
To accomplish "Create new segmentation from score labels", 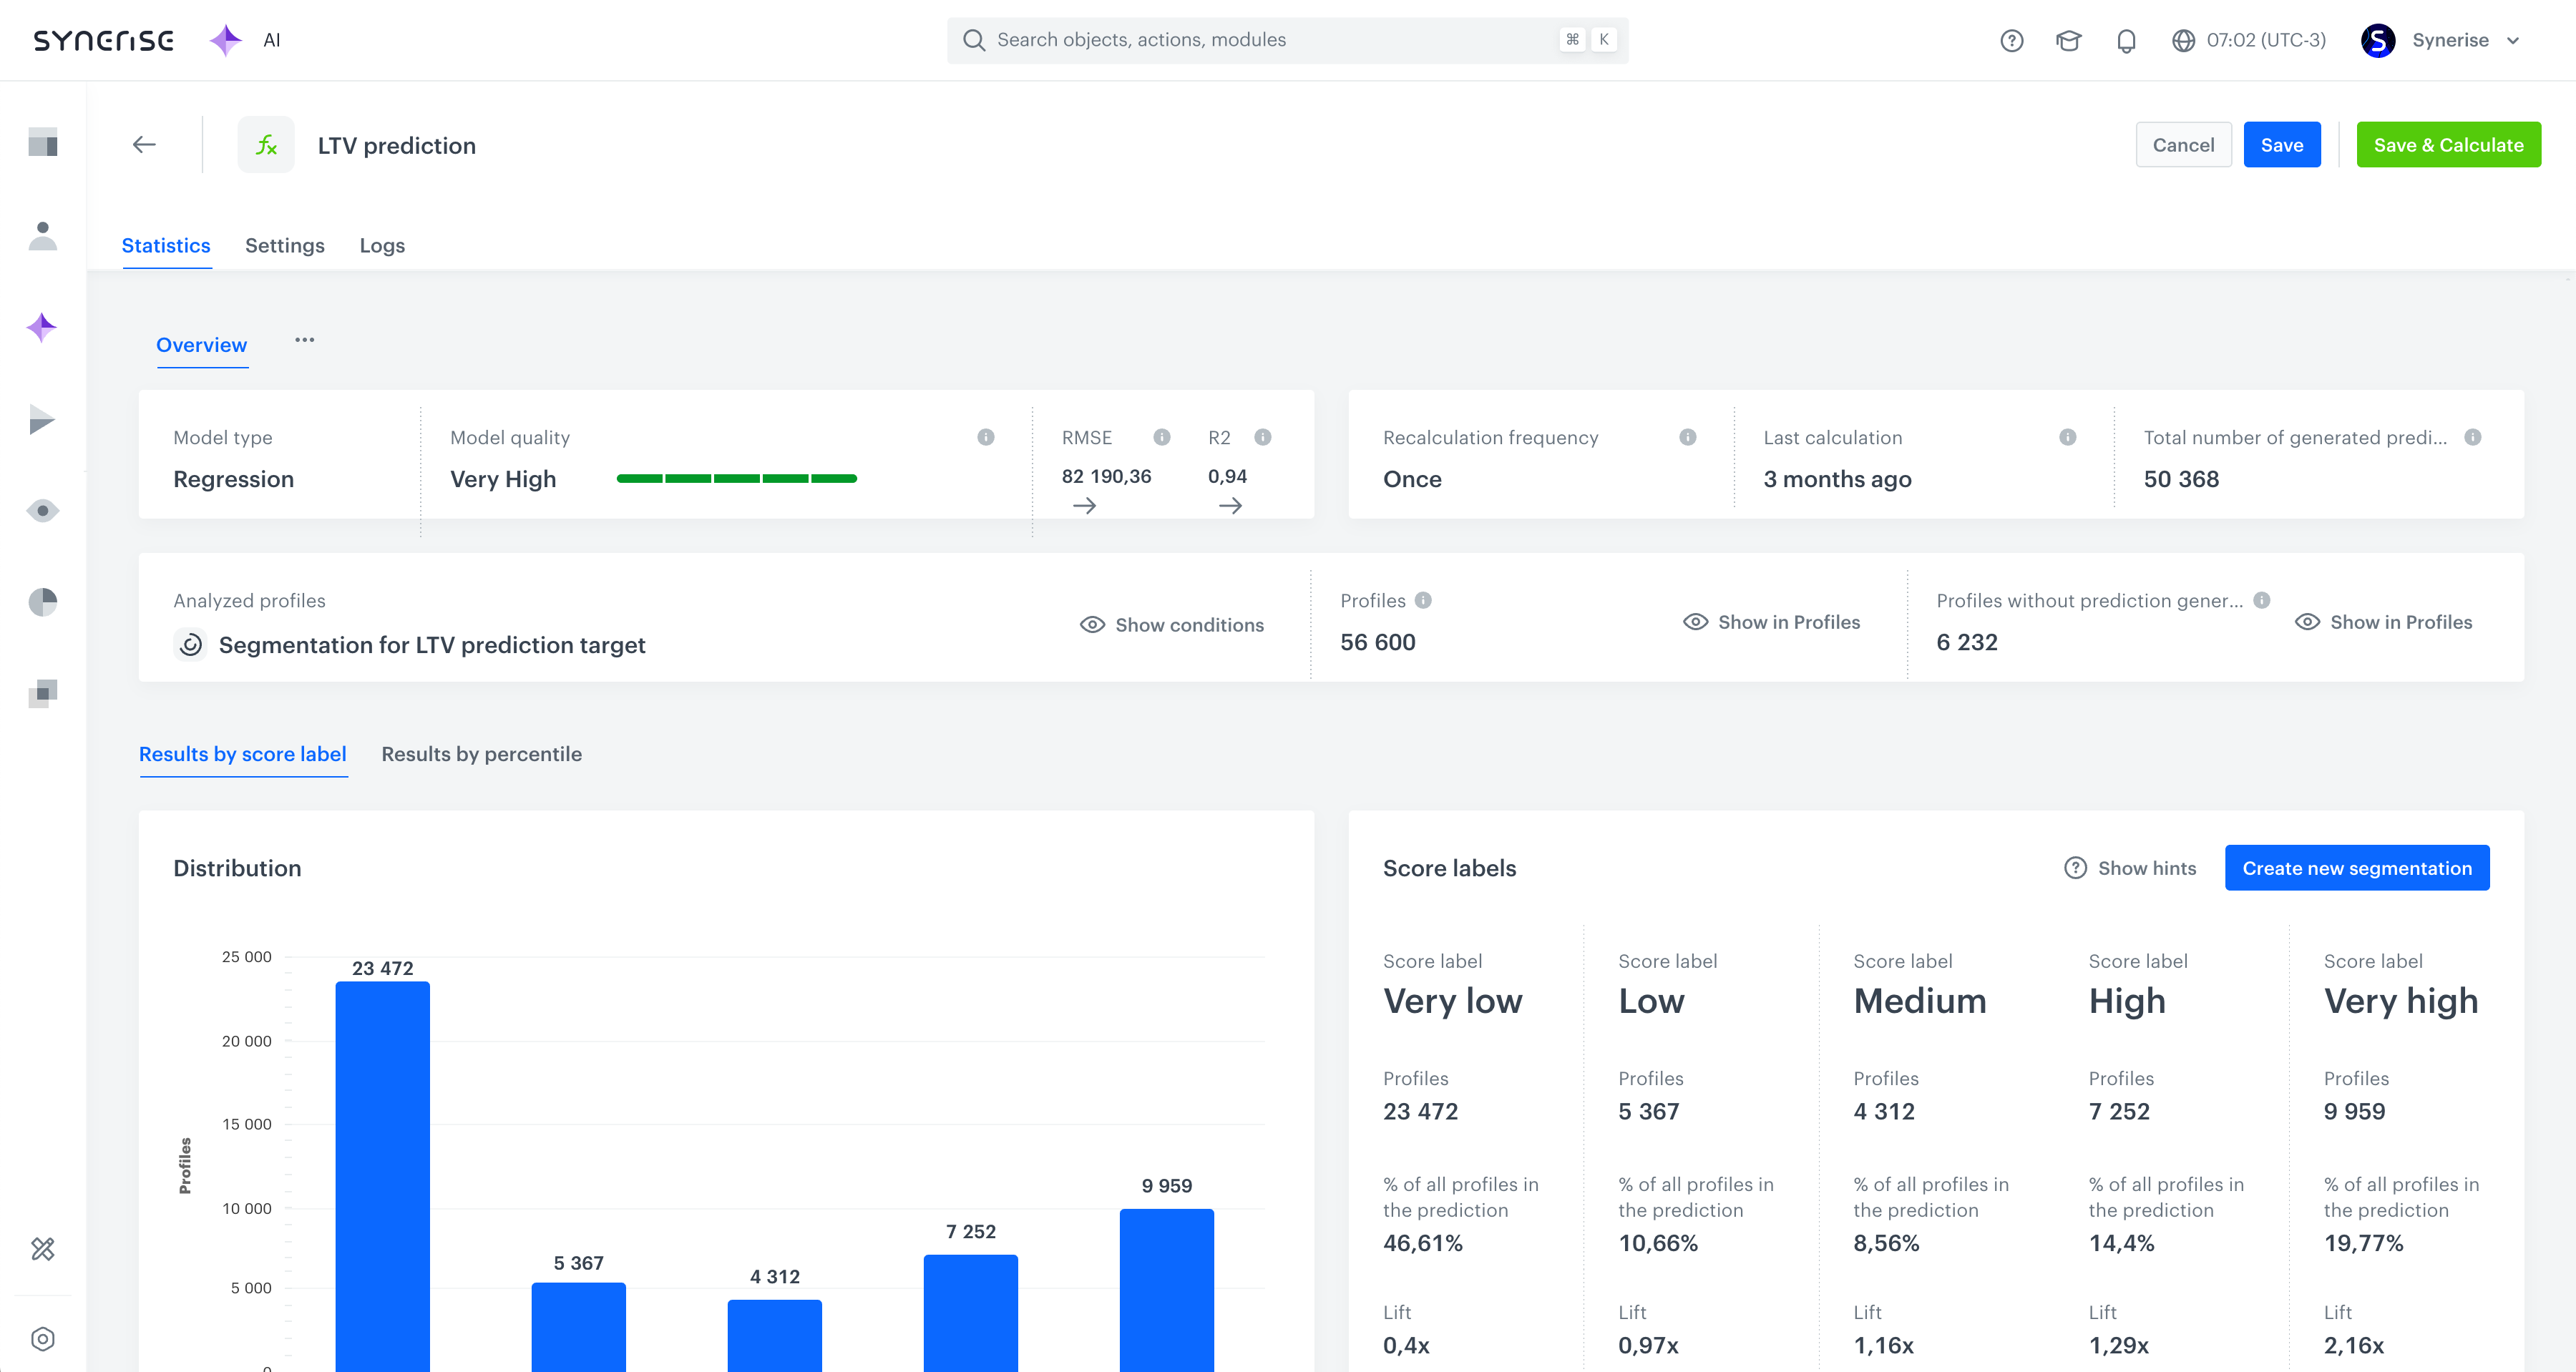I will 2357,867.
